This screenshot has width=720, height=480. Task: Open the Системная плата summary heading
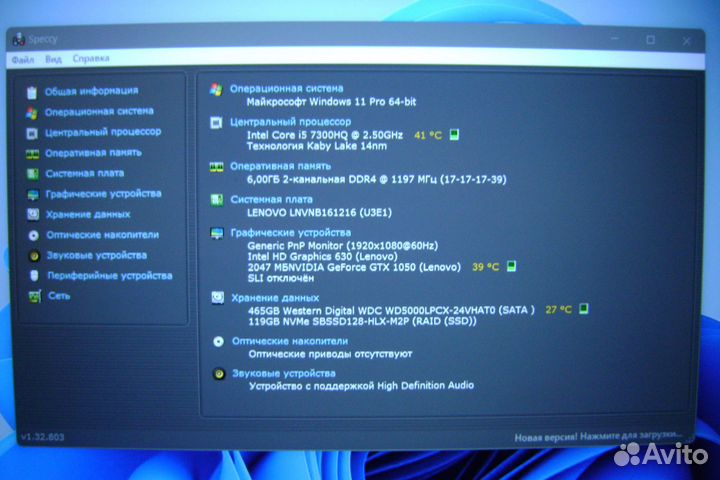[271, 199]
